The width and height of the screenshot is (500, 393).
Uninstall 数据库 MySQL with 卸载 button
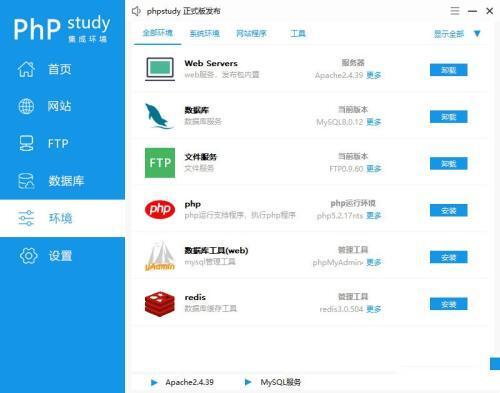(449, 117)
